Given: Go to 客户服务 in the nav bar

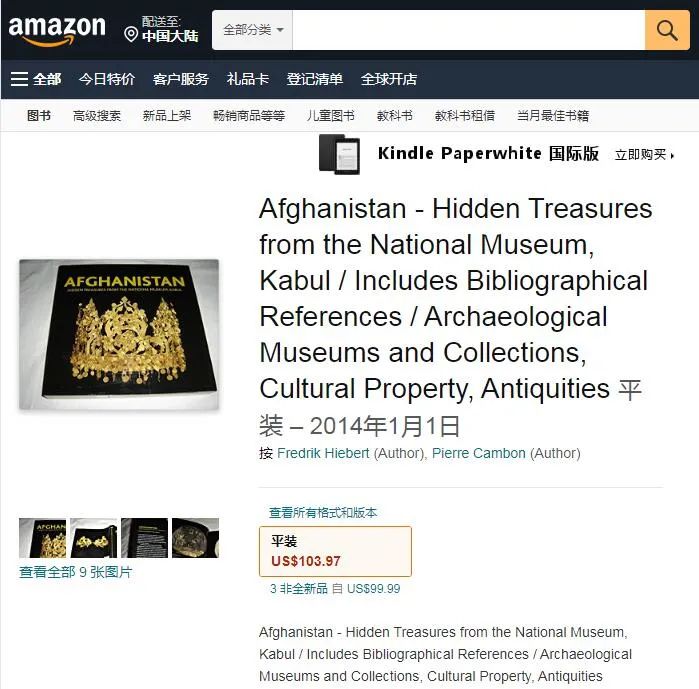Looking at the screenshot, I should (x=181, y=79).
